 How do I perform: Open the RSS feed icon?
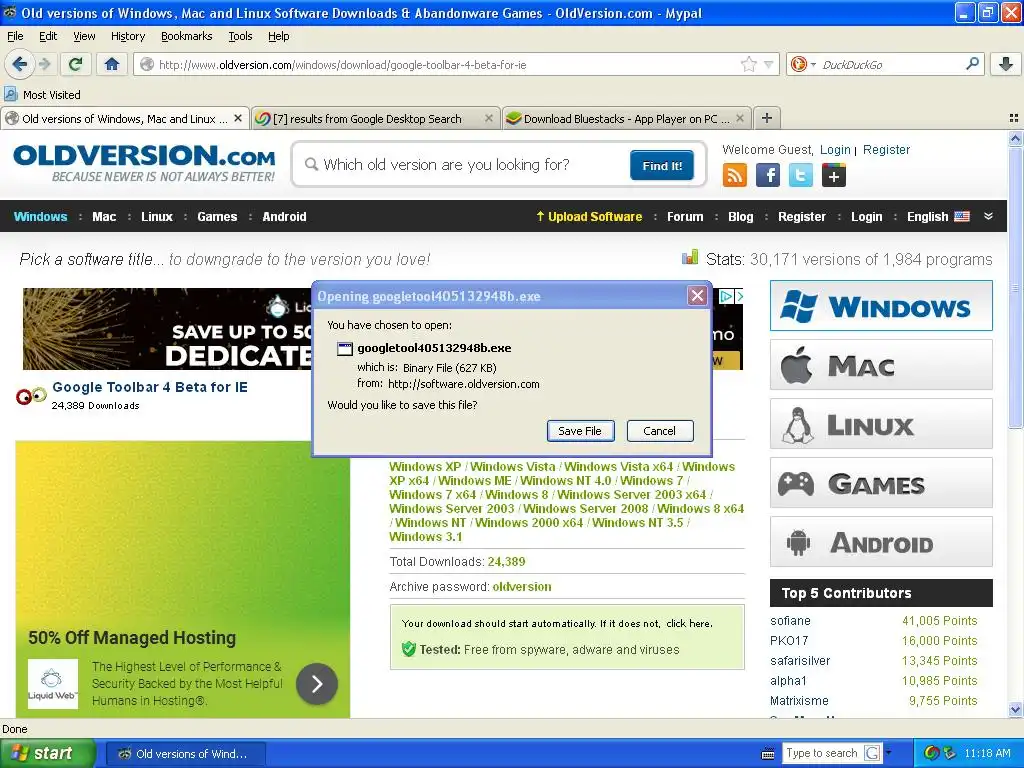[x=735, y=175]
